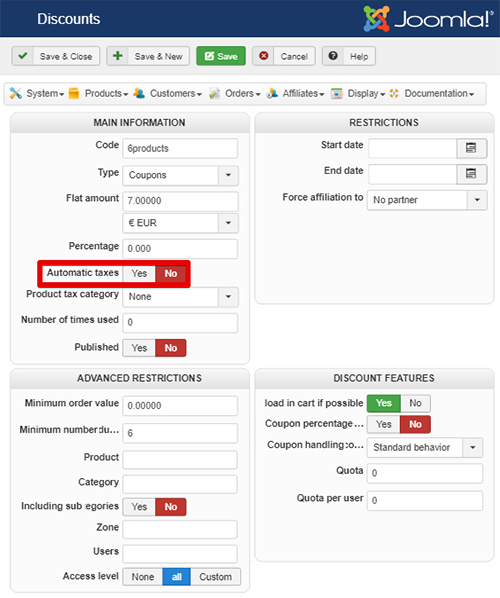This screenshot has width=500, height=598.
Task: Click the Quota per user field
Action: pos(425,500)
